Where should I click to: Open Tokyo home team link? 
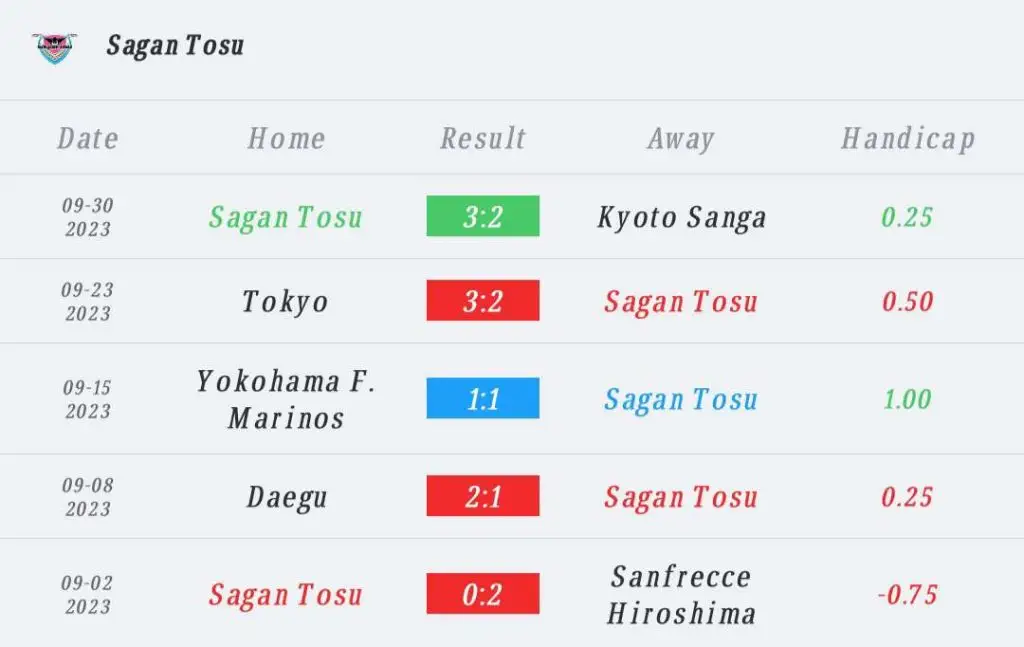[285, 302]
